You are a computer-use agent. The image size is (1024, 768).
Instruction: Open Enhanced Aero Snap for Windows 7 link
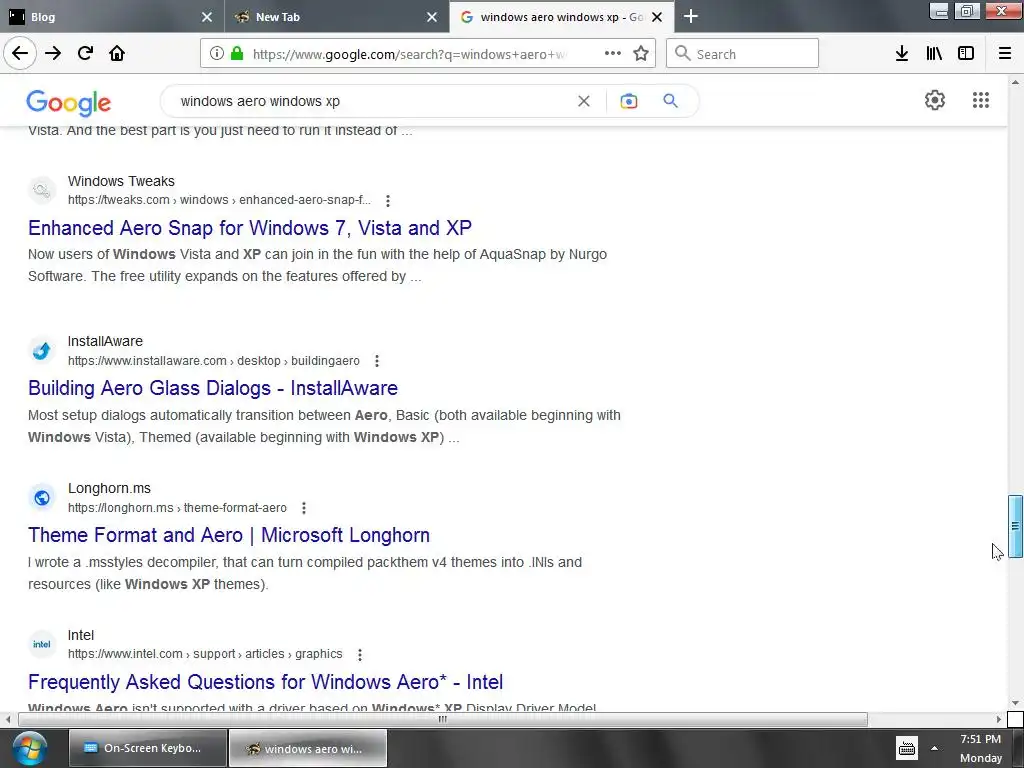tap(249, 228)
